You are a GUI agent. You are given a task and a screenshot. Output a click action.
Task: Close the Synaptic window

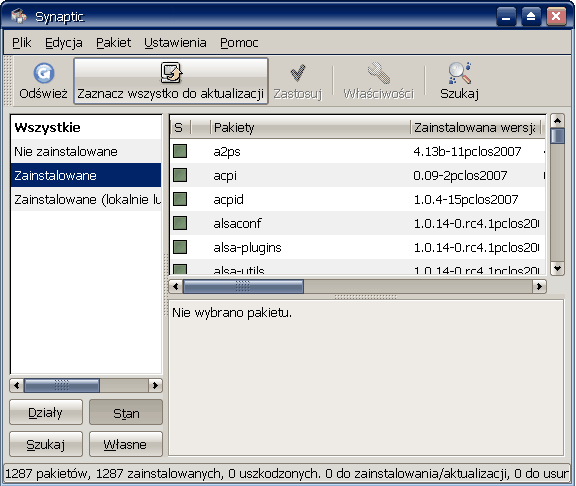tap(556, 17)
